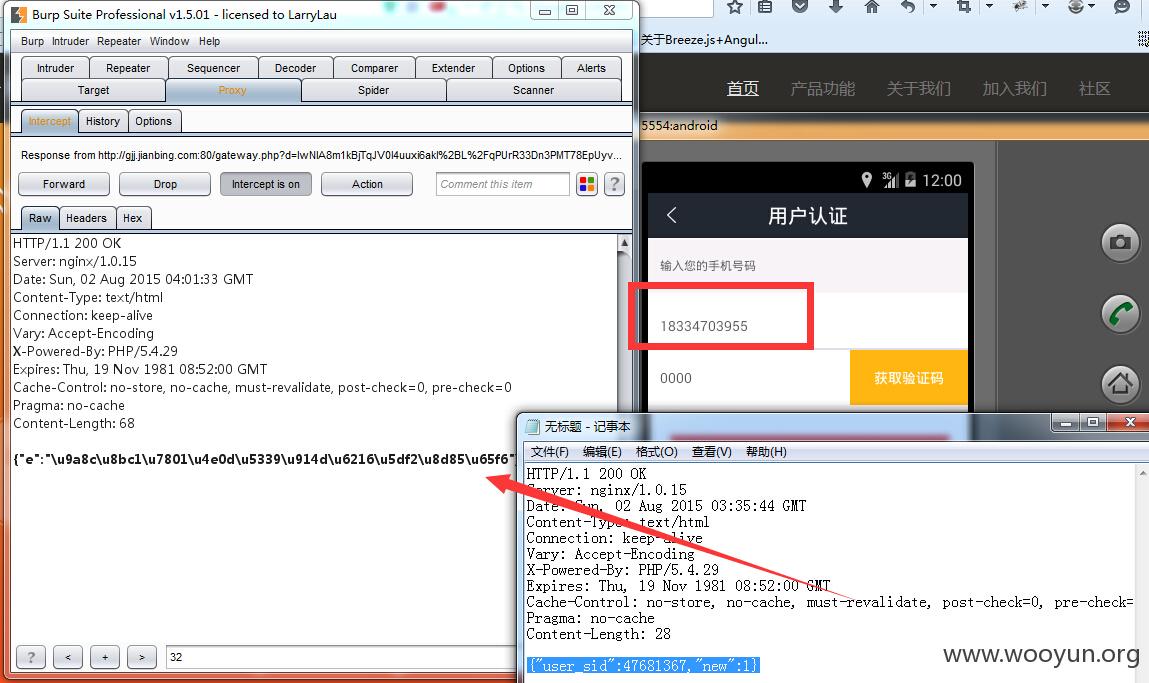Screen dimensions: 1149x683
Task: Click the 关于我们 nav link
Action: [918, 89]
